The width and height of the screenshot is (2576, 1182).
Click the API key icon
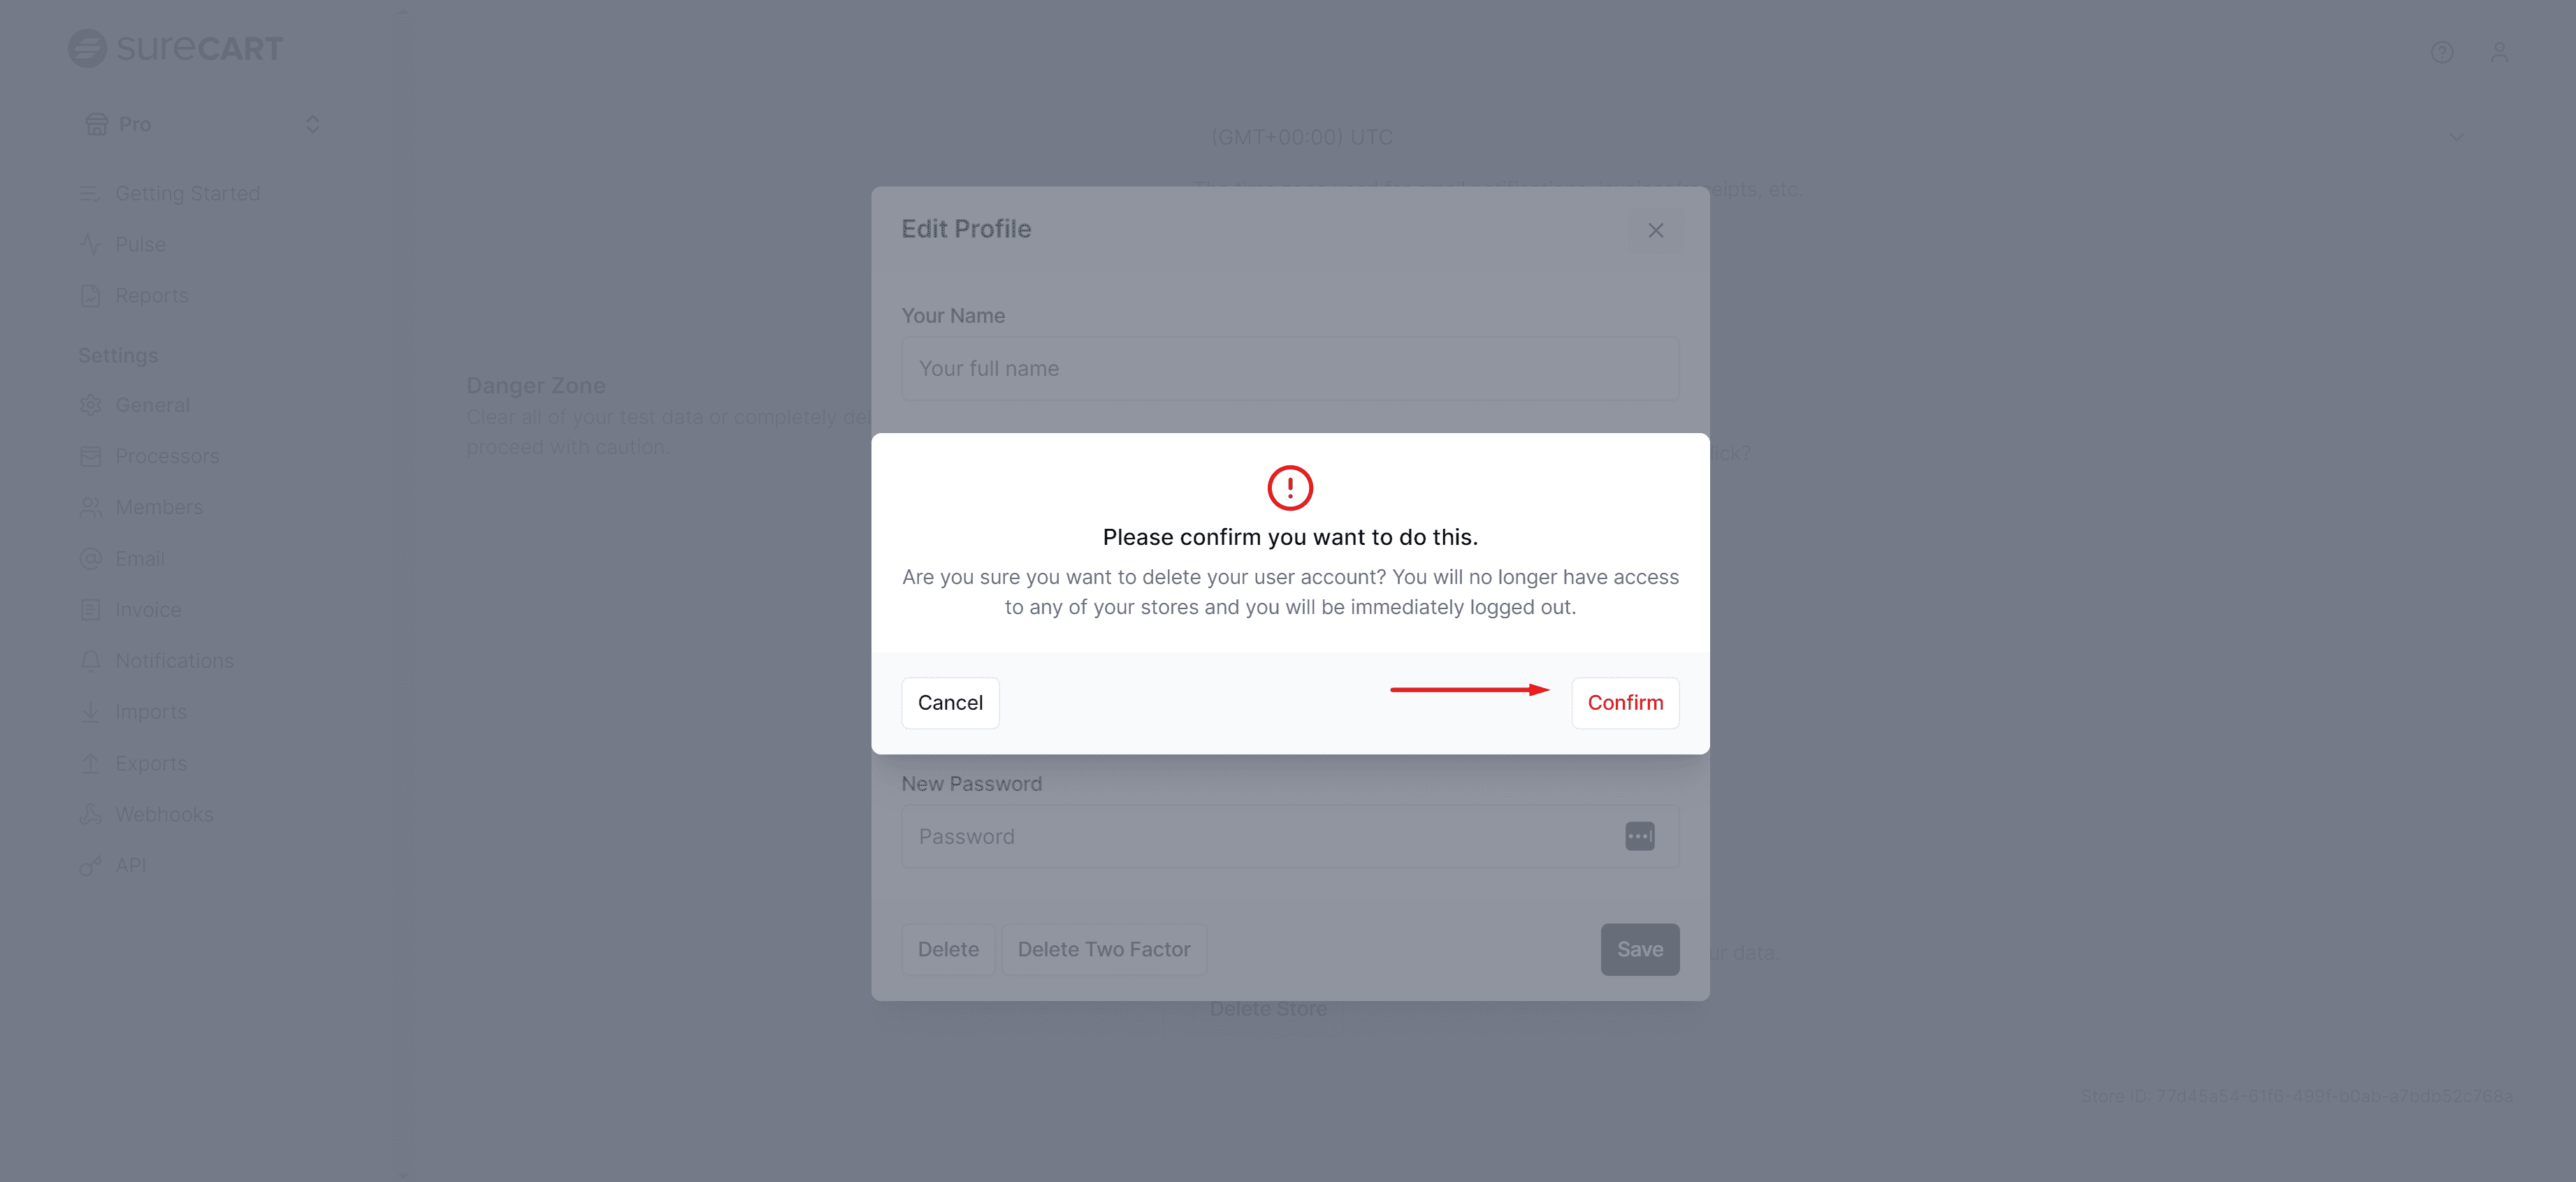[x=91, y=865]
